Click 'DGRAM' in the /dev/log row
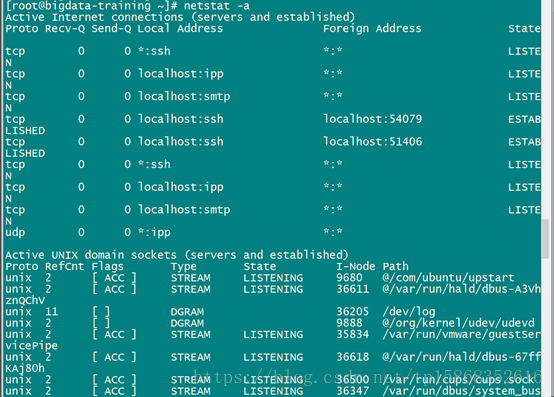 point(187,312)
